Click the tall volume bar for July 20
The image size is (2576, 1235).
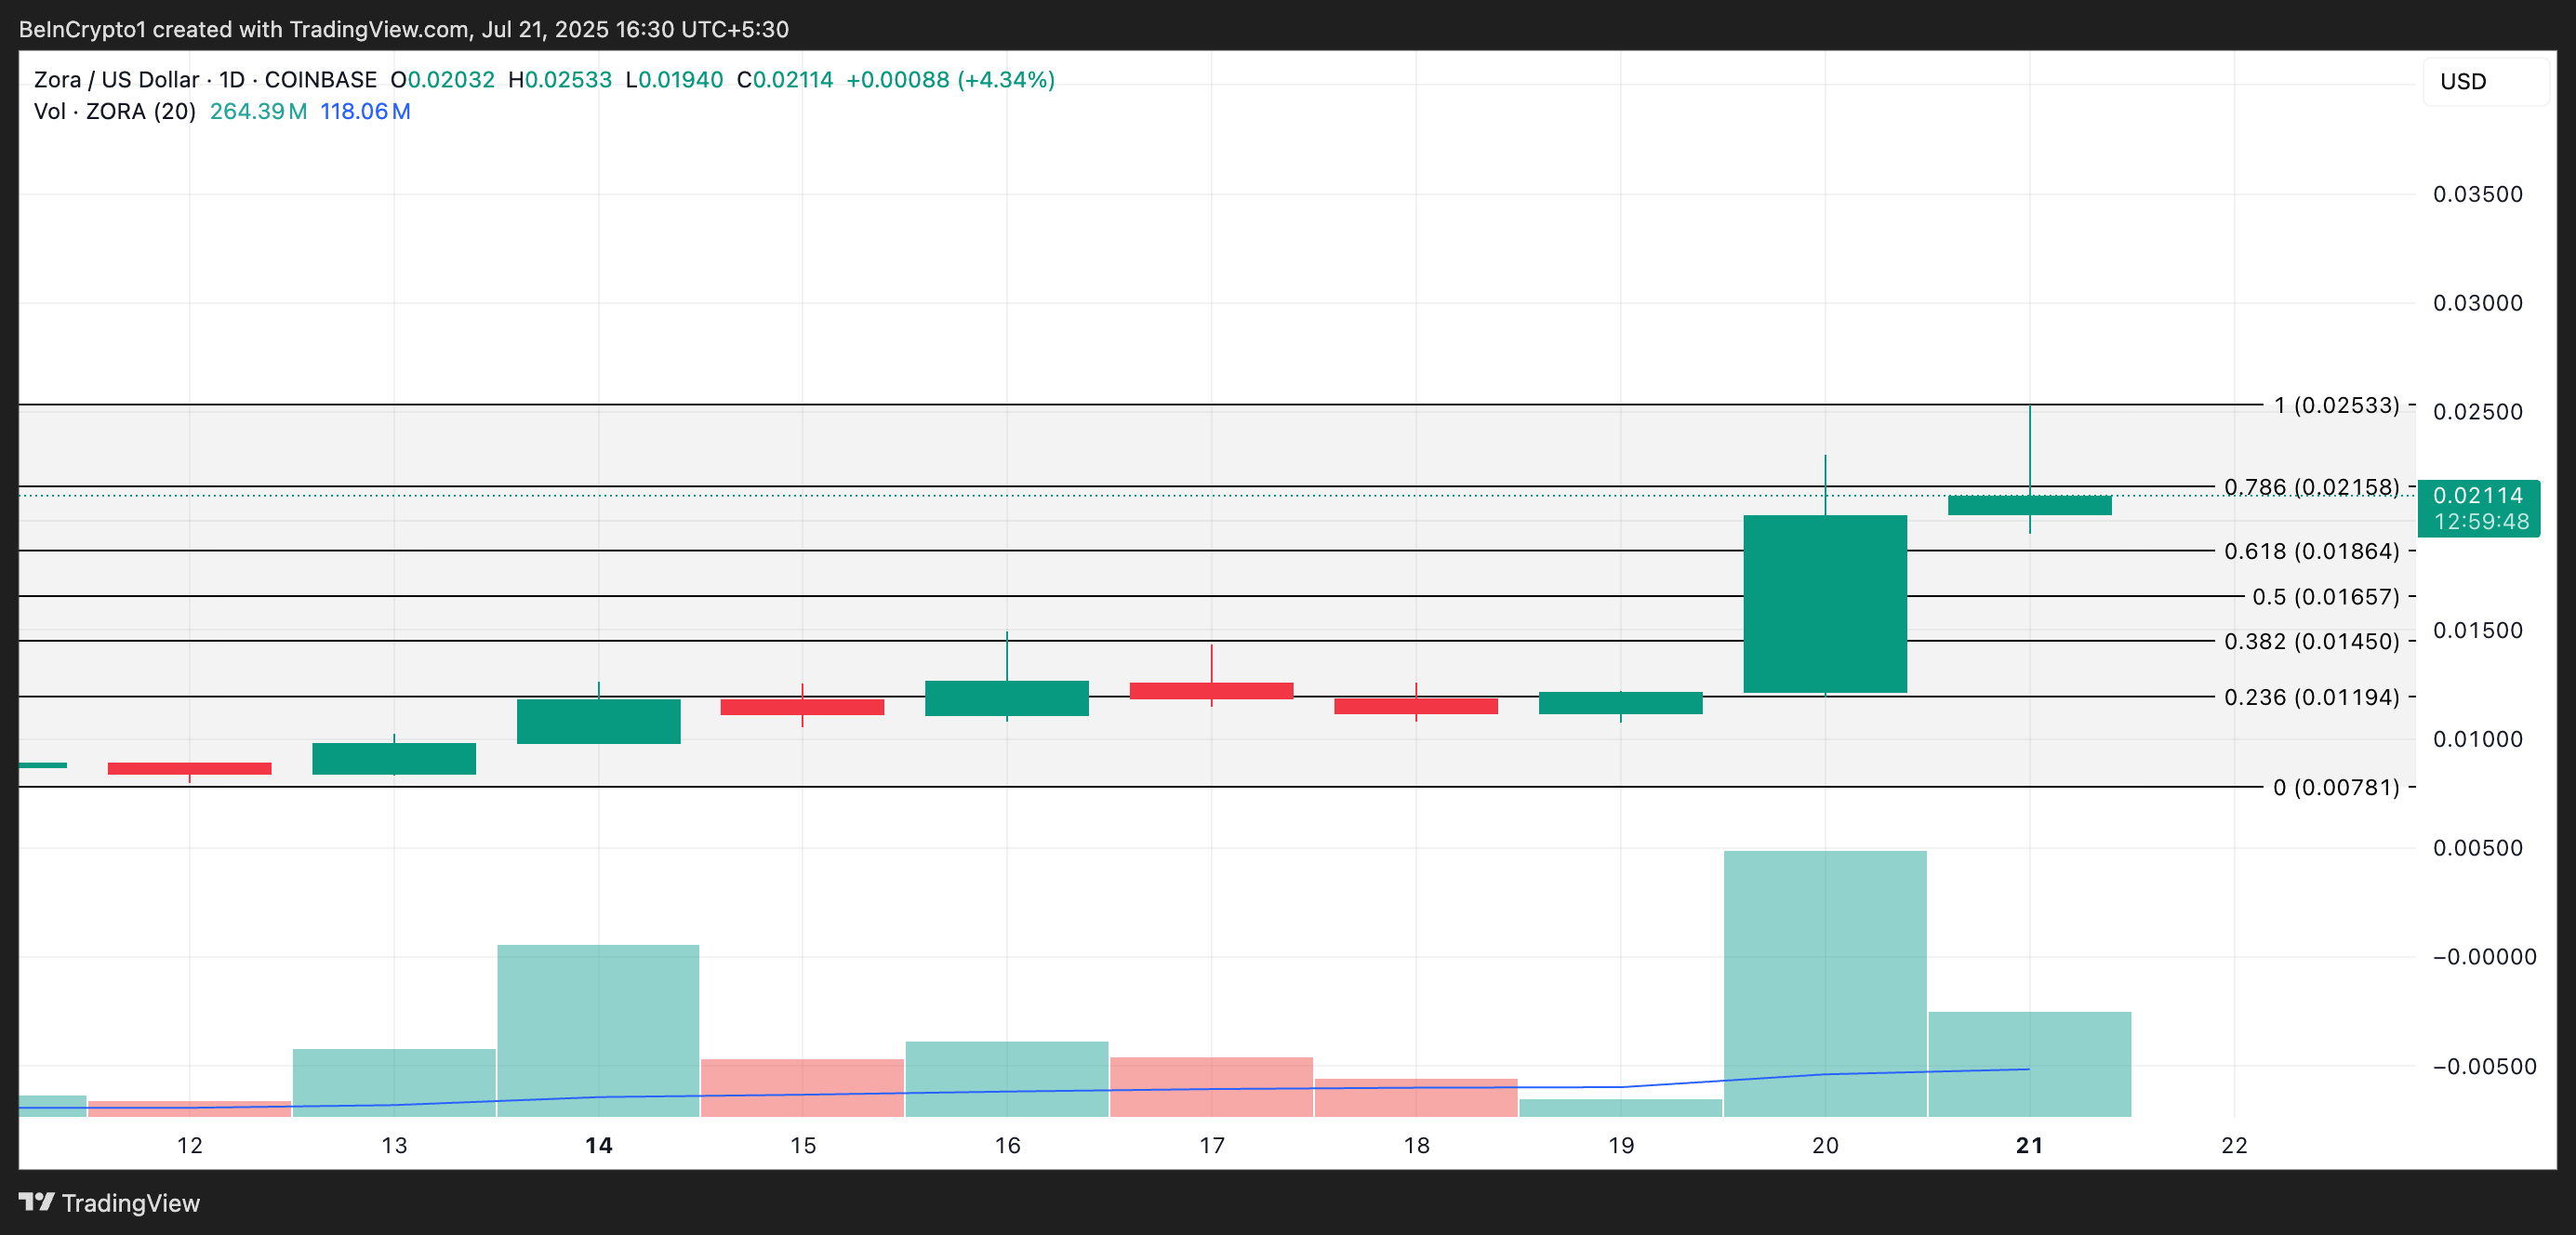[x=1823, y=980]
